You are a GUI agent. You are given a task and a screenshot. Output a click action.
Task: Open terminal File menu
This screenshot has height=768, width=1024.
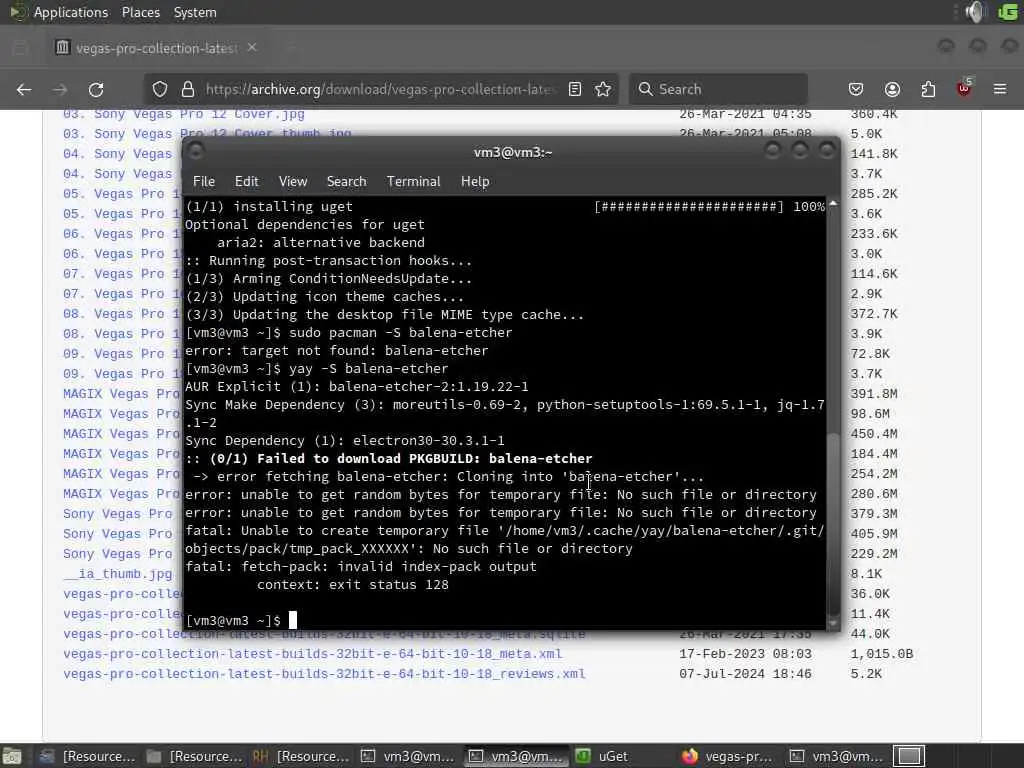[x=204, y=182]
